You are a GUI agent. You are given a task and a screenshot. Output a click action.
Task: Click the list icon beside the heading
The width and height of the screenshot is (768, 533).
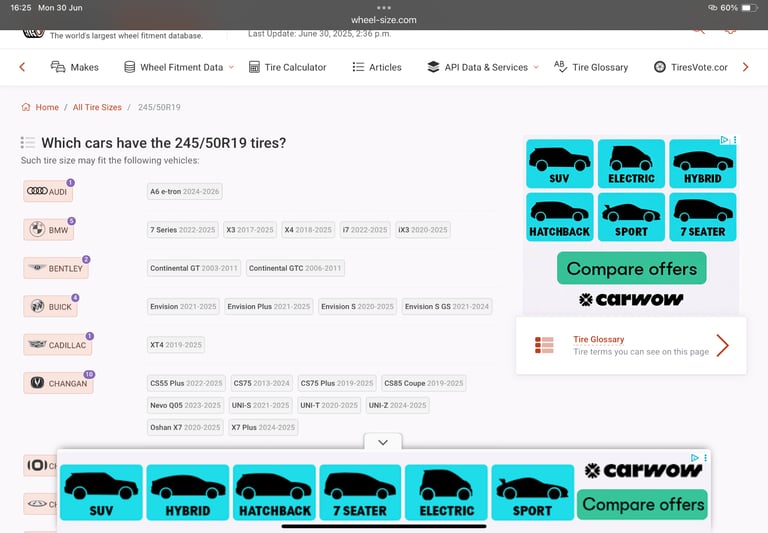pos(27,143)
